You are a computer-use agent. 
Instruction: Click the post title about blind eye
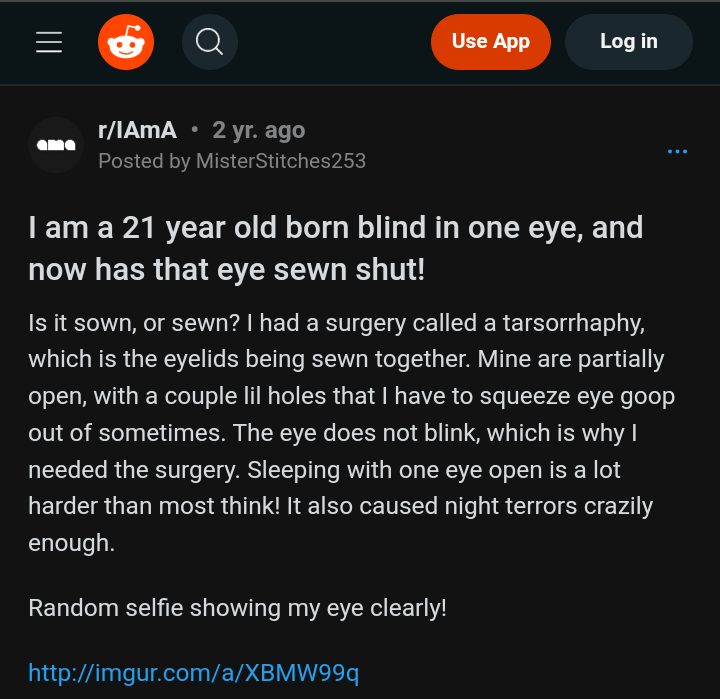coord(335,229)
